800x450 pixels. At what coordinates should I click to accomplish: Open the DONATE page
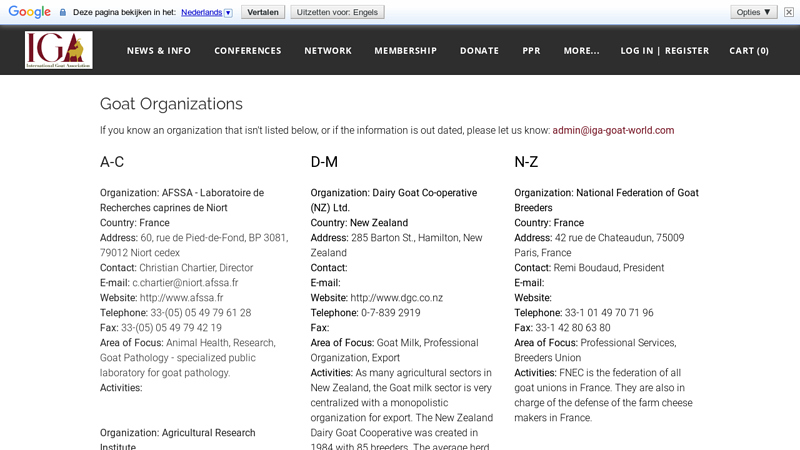(479, 51)
